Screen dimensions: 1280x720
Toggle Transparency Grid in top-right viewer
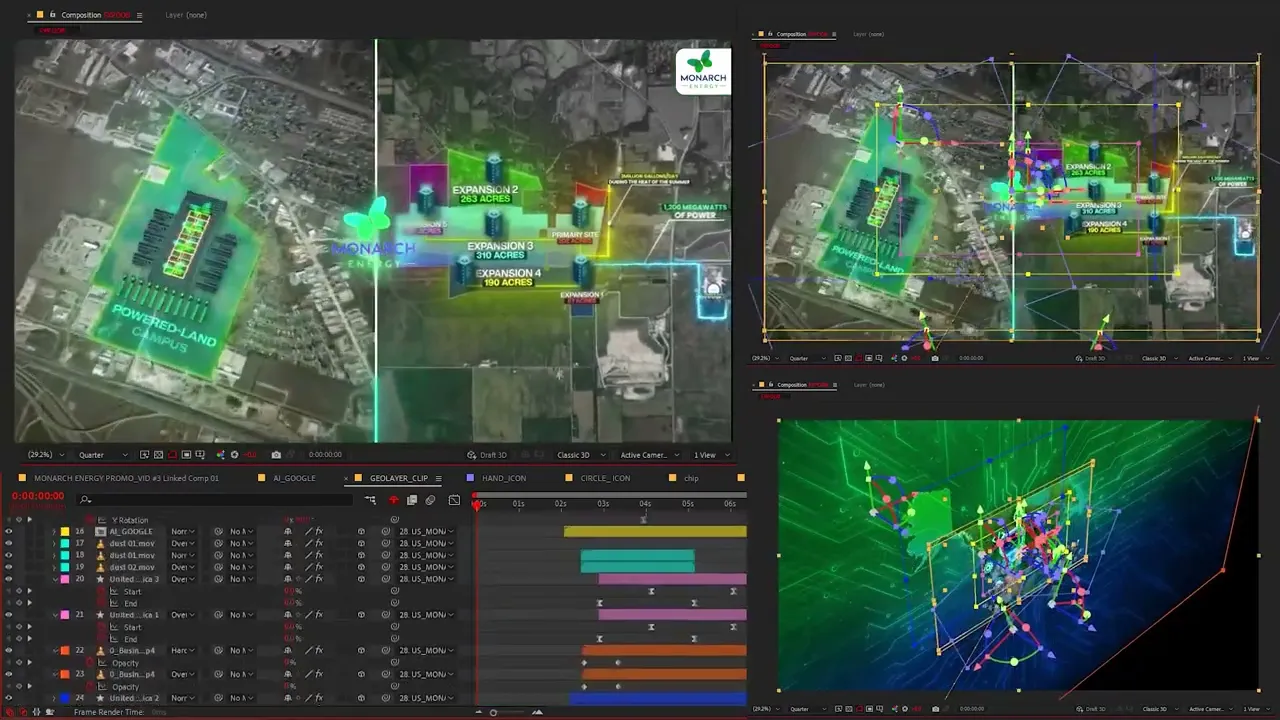pyautogui.click(x=848, y=358)
